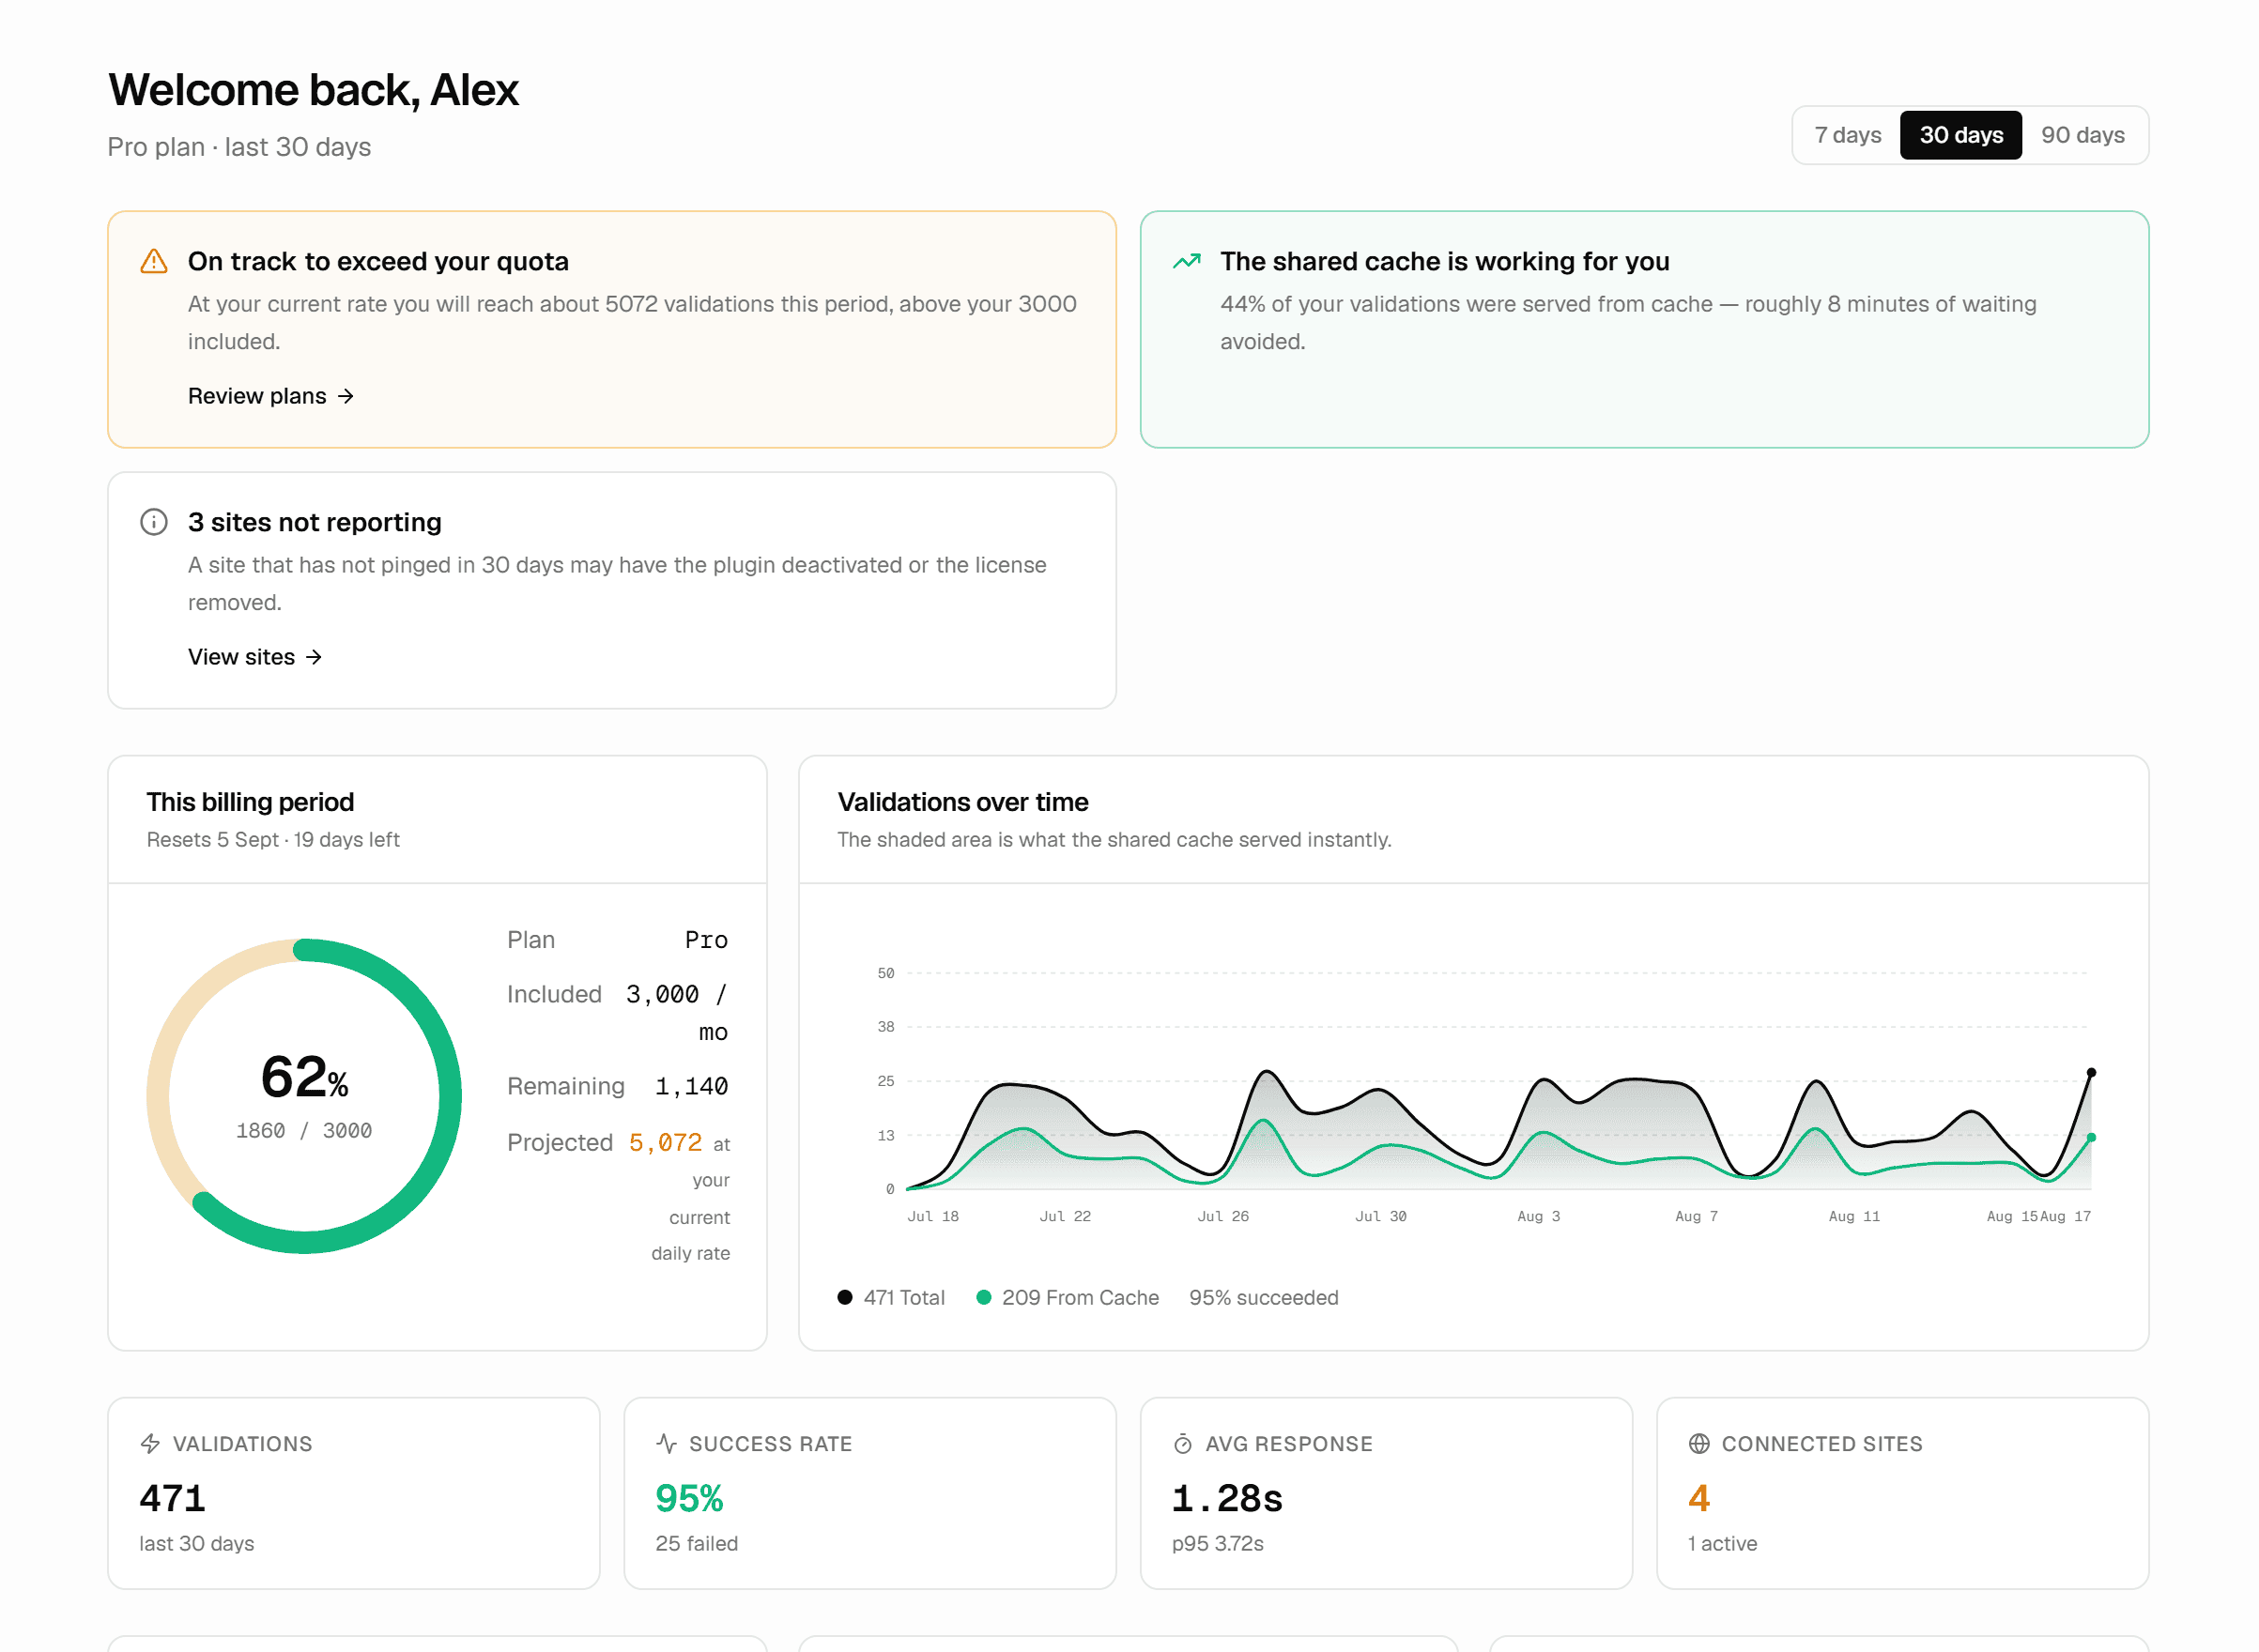Click the globe icon next to Connected Sites
This screenshot has width=2259, height=1652.
point(1699,1443)
